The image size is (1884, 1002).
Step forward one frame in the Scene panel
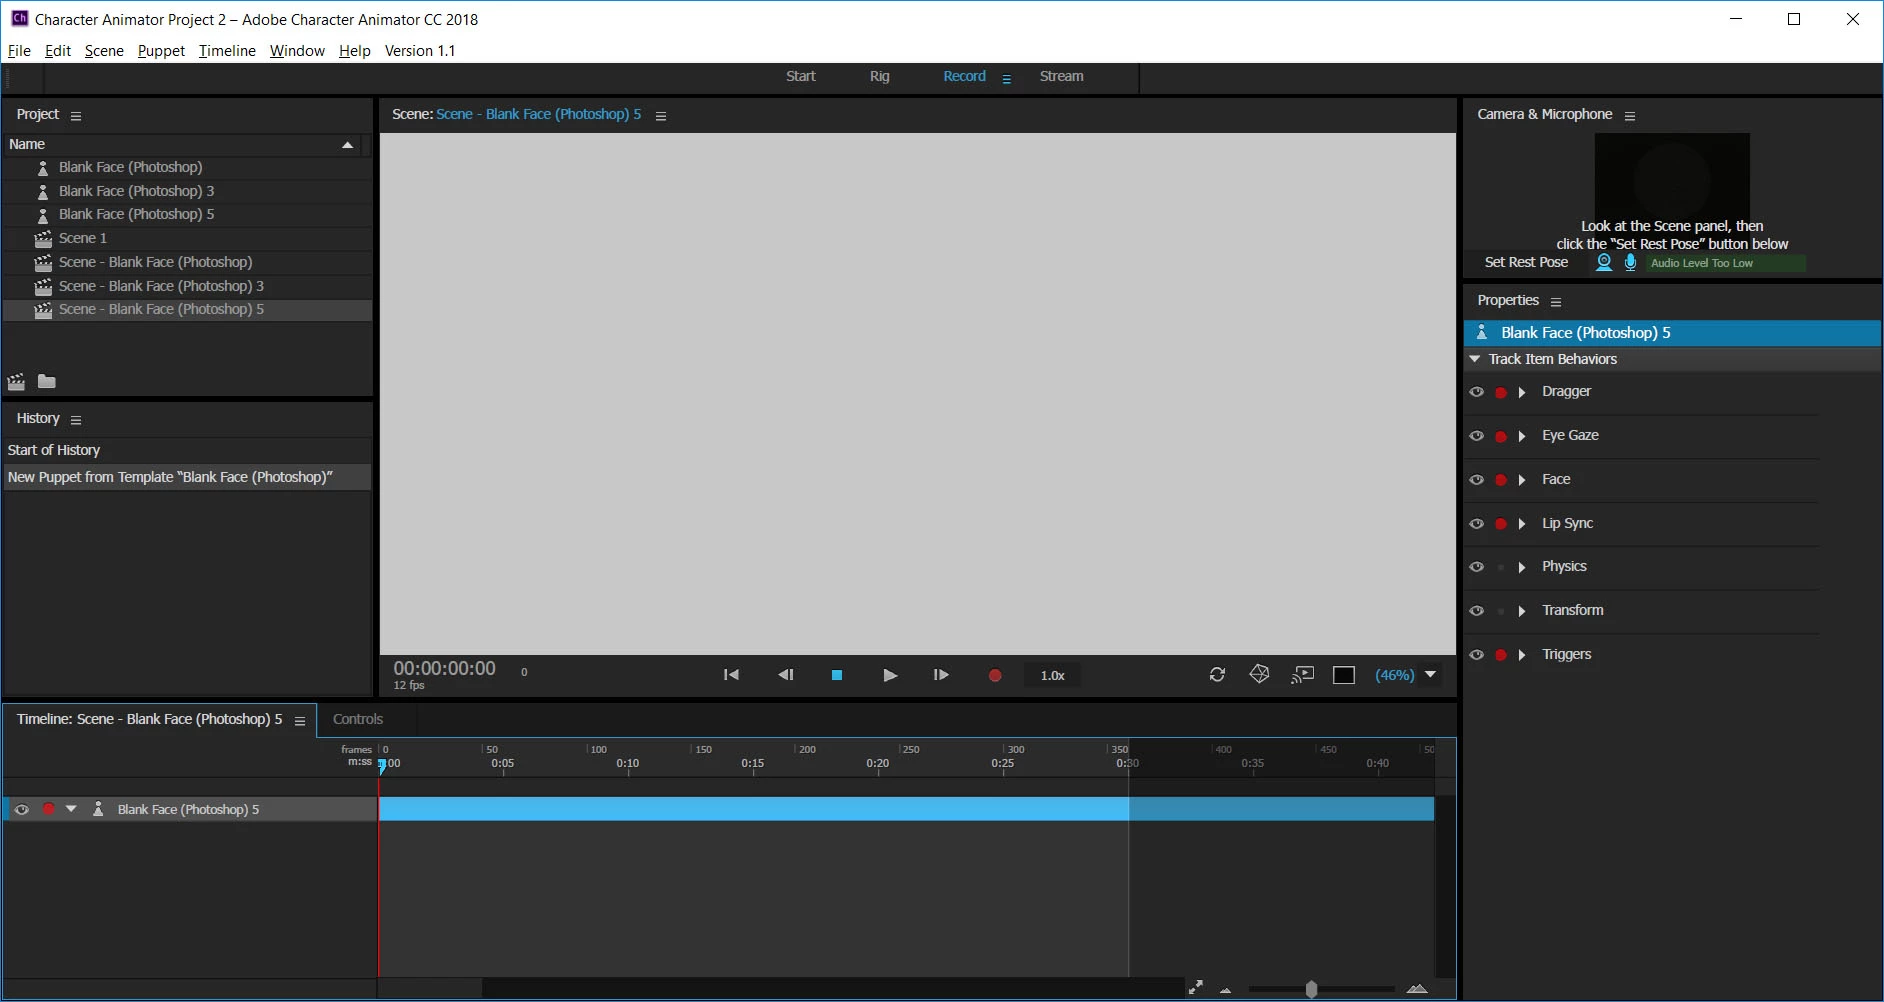(x=941, y=675)
